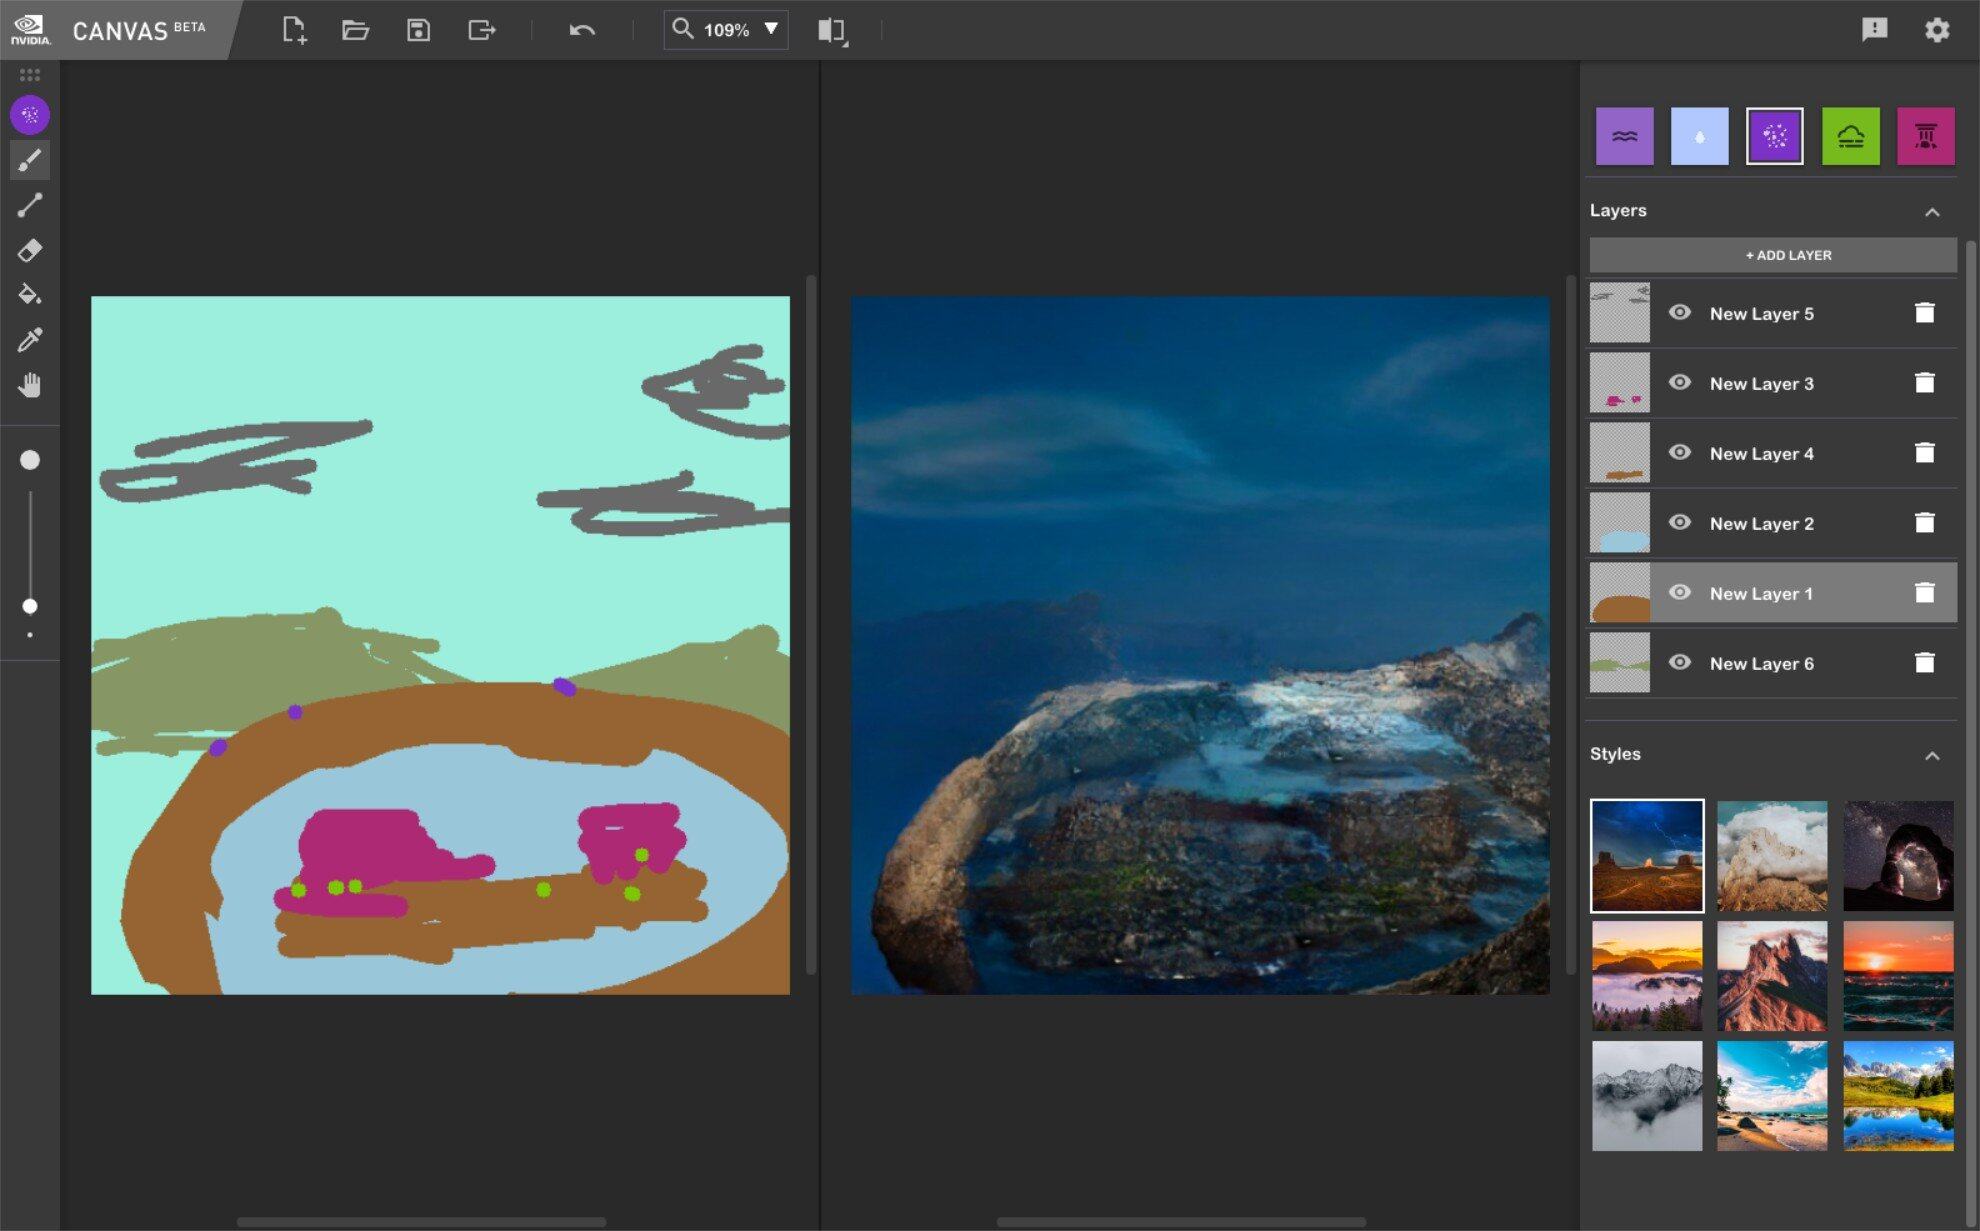Open the 109% zoom dropdown
Viewport: 1980px width, 1231px height.
click(x=771, y=29)
